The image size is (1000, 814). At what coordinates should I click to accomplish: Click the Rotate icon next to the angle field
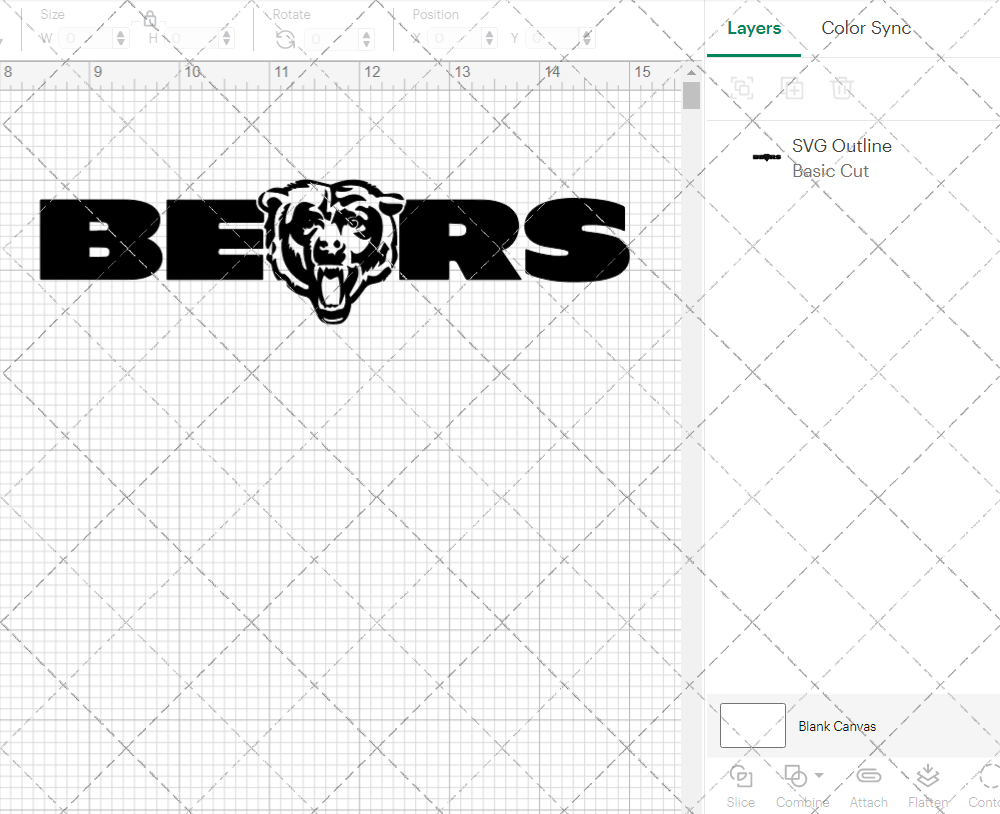click(285, 38)
